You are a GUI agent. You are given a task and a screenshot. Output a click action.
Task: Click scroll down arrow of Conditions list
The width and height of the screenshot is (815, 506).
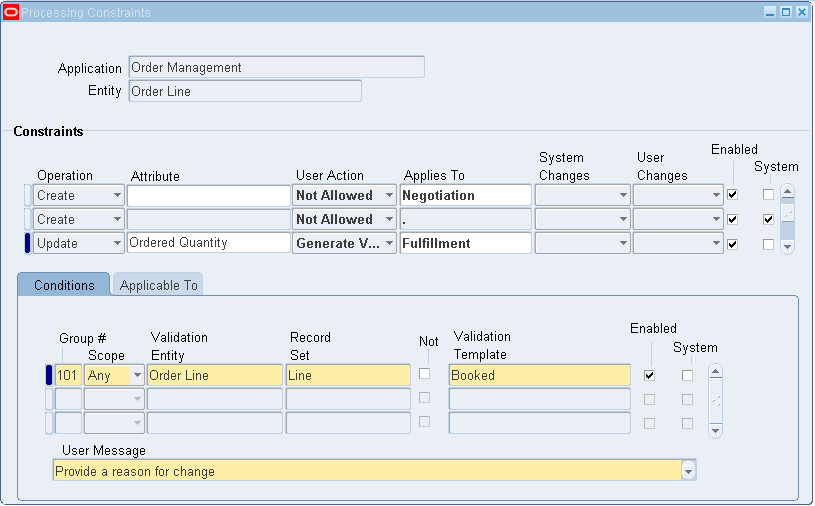tap(715, 430)
